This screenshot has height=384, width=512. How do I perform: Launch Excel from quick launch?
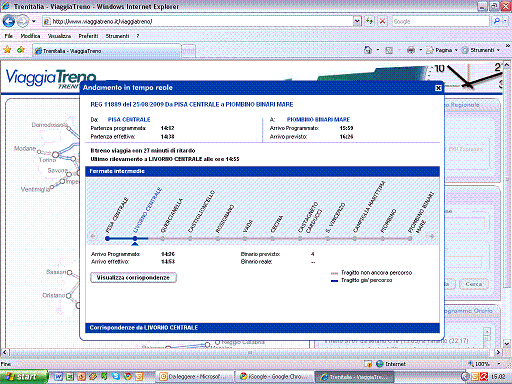pyautogui.click(x=70, y=377)
